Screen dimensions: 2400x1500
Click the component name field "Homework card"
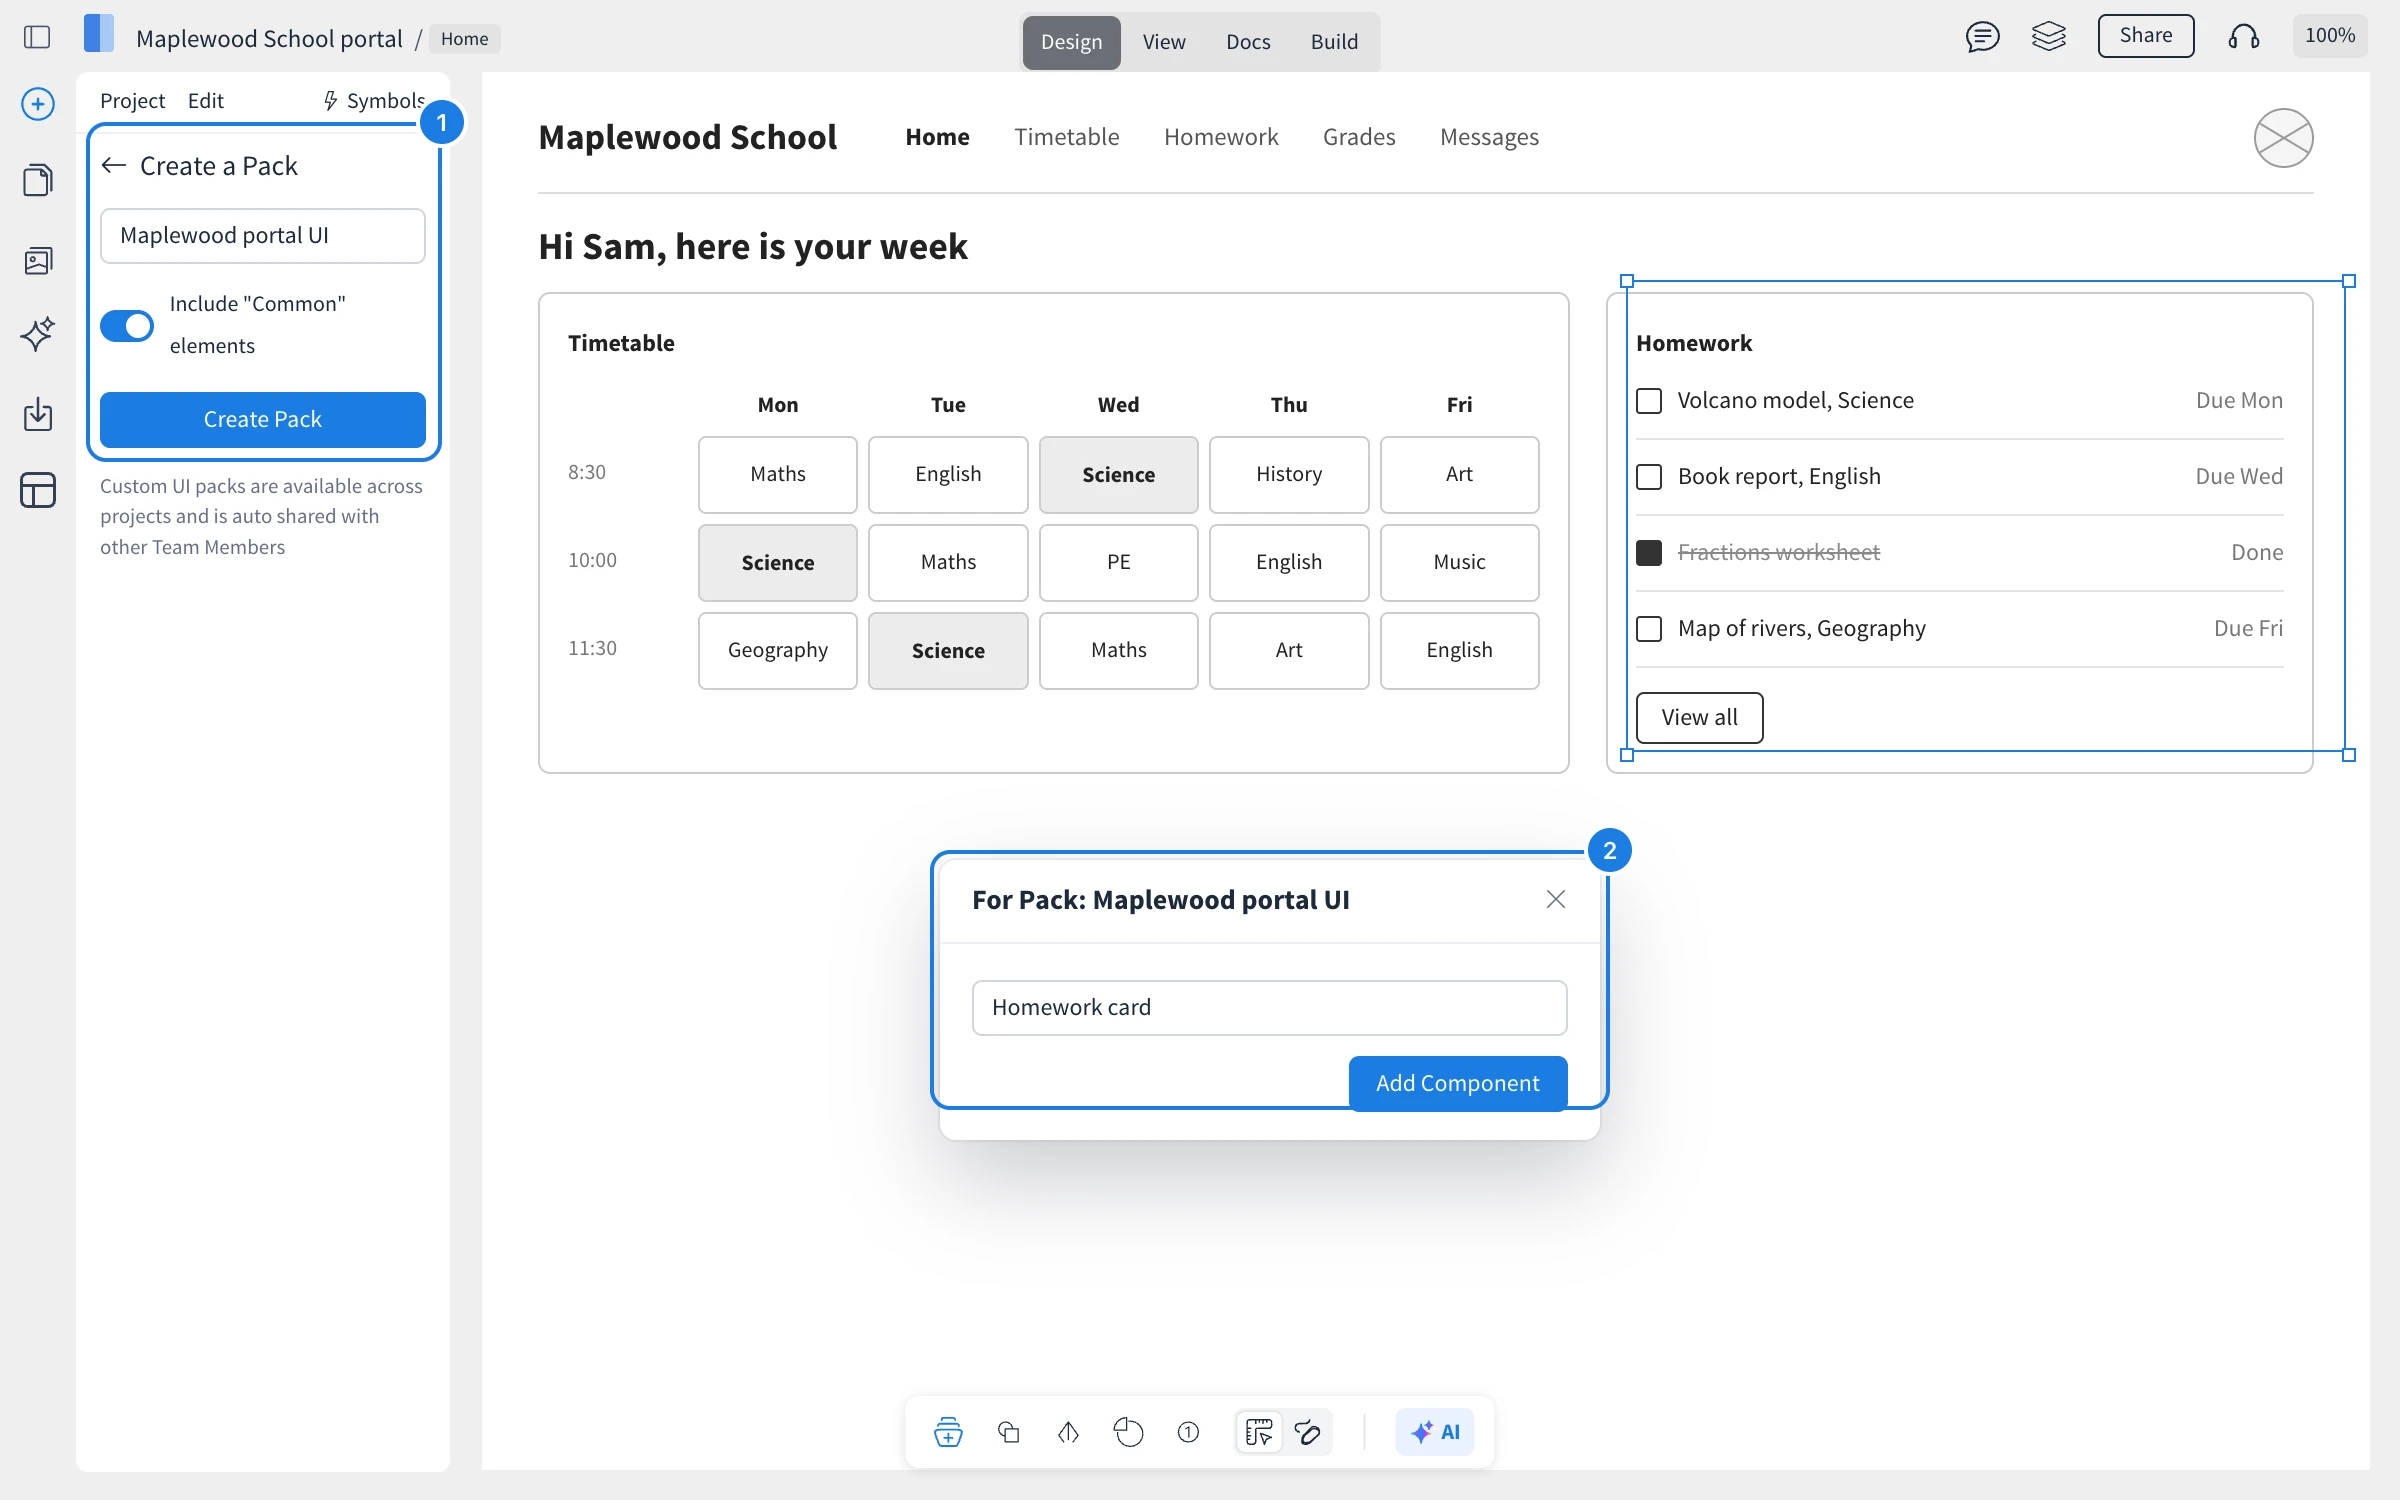1269,1007
